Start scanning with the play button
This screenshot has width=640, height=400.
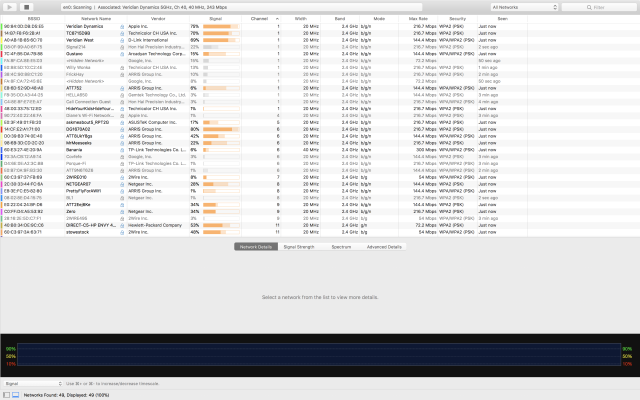[x=10, y=7]
